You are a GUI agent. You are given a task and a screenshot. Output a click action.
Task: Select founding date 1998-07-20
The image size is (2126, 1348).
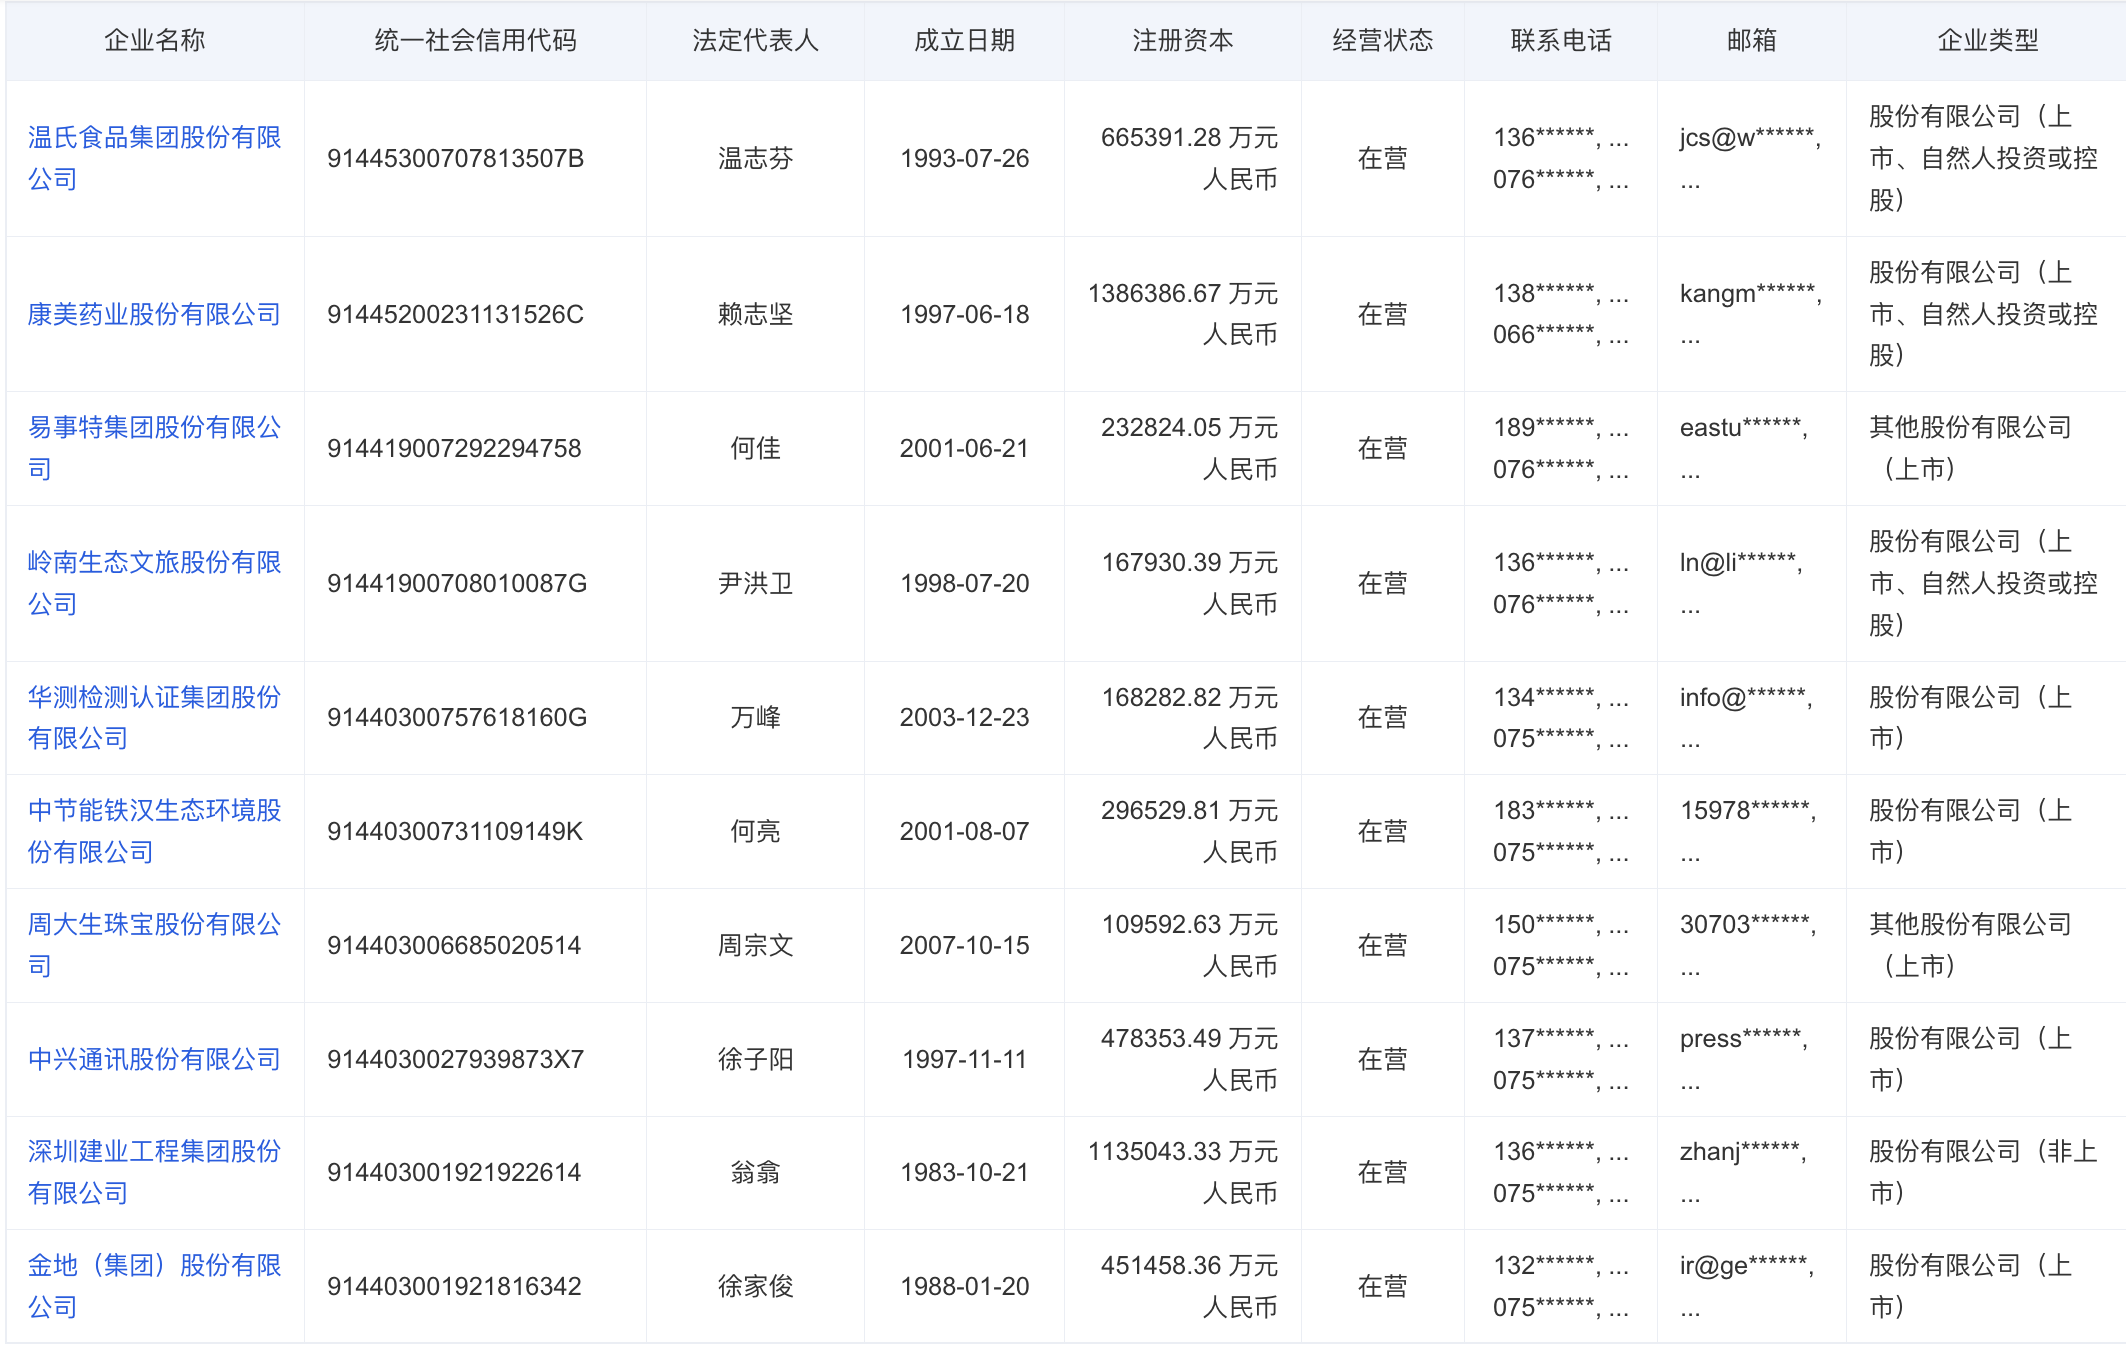pyautogui.click(x=964, y=583)
